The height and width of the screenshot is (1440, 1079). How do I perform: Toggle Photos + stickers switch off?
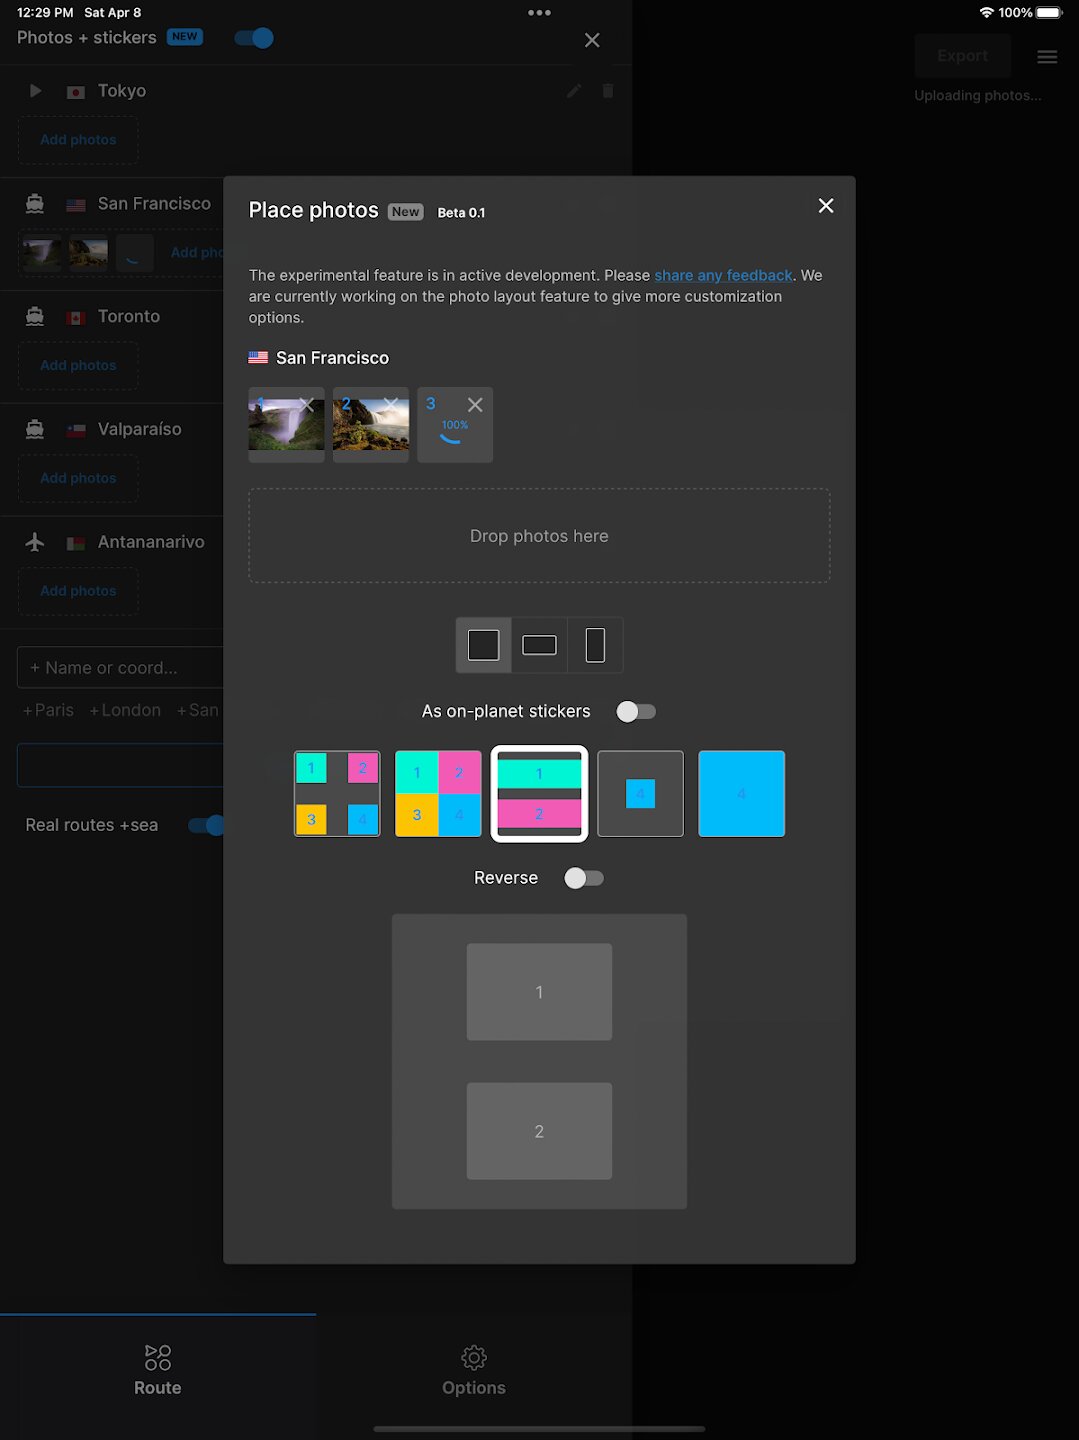point(254,38)
